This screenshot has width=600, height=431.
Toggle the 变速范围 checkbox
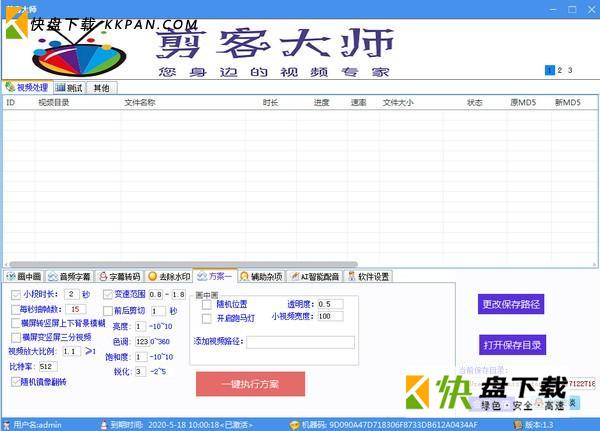108,294
